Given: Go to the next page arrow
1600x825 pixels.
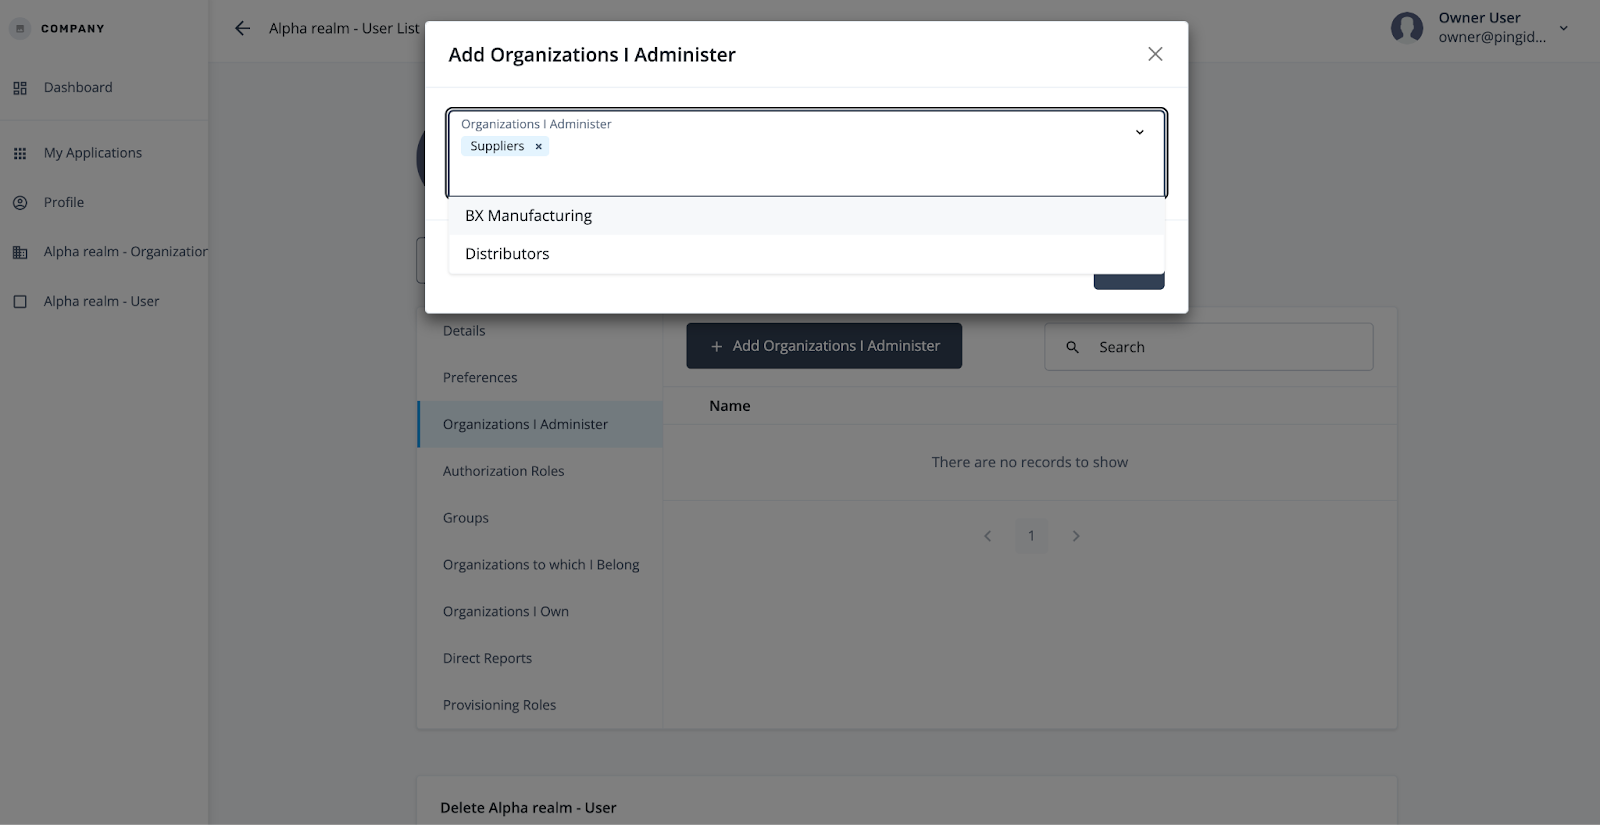Looking at the screenshot, I should (x=1076, y=536).
